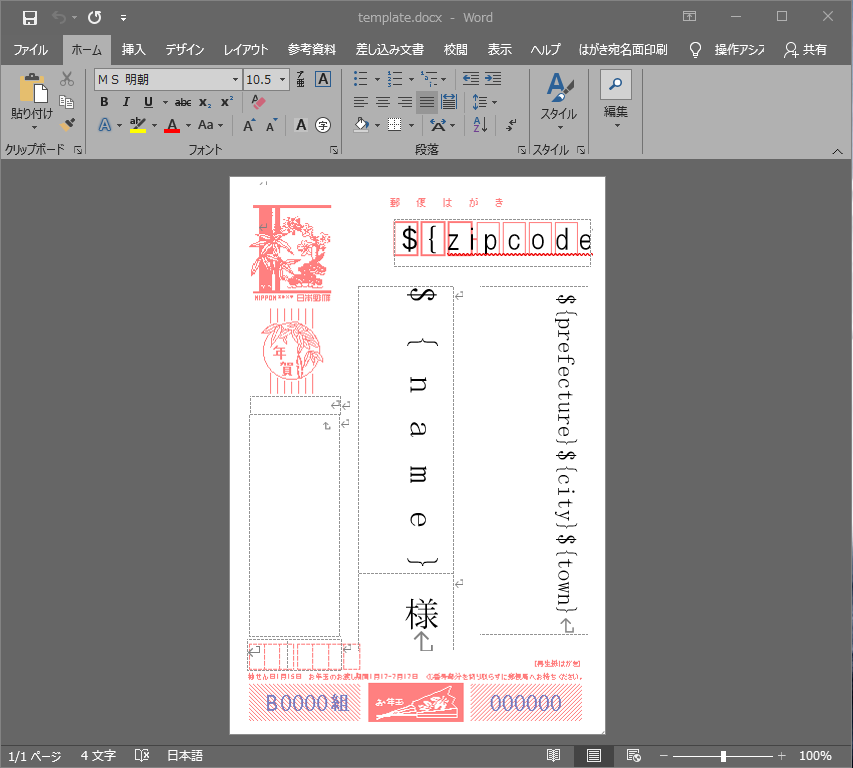
Task: Switch to Read Mode view icon
Action: pos(553,755)
